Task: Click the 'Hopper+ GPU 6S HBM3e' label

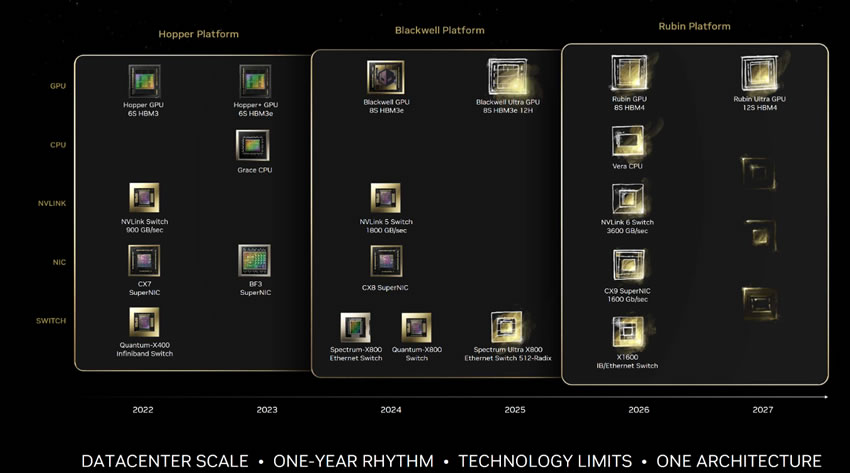Action: [256, 109]
